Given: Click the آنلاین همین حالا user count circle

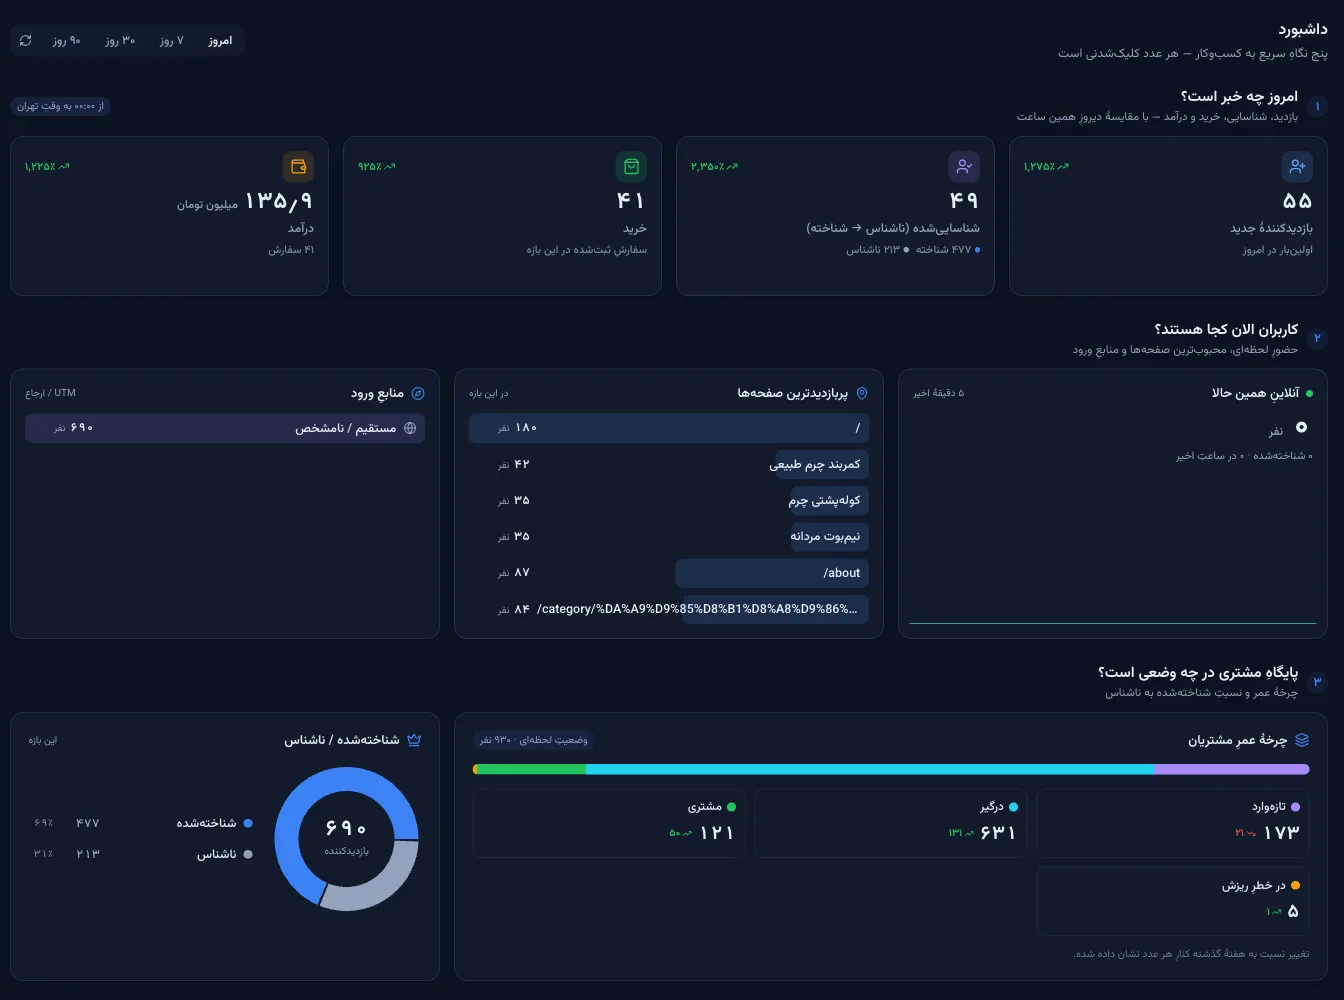Looking at the screenshot, I should 1301,427.
